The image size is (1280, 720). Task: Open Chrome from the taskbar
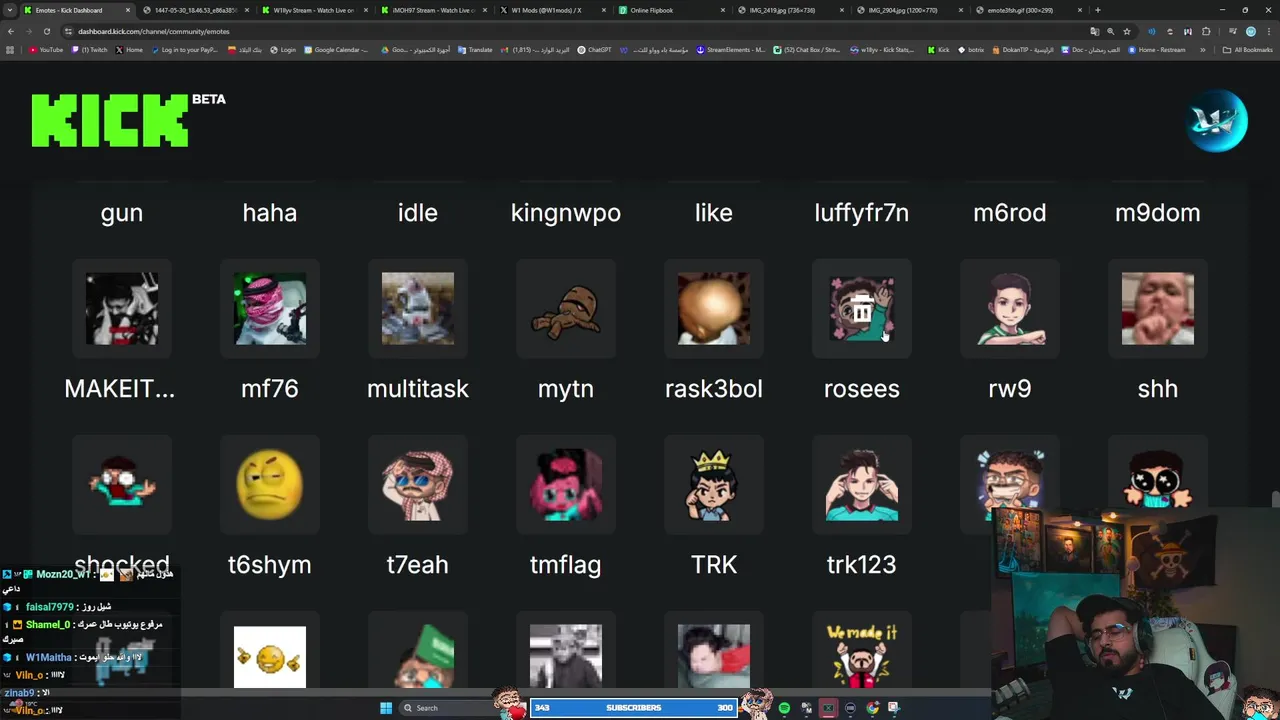[872, 708]
